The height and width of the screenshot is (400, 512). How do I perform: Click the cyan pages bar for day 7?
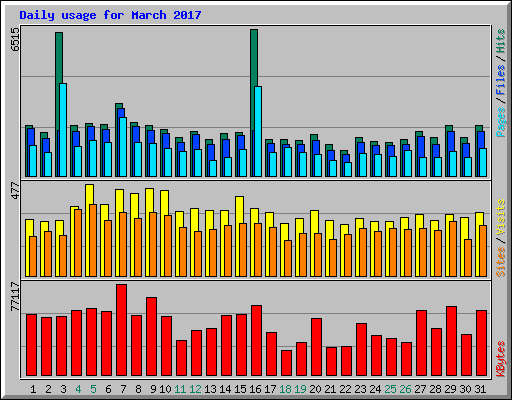coord(123,147)
